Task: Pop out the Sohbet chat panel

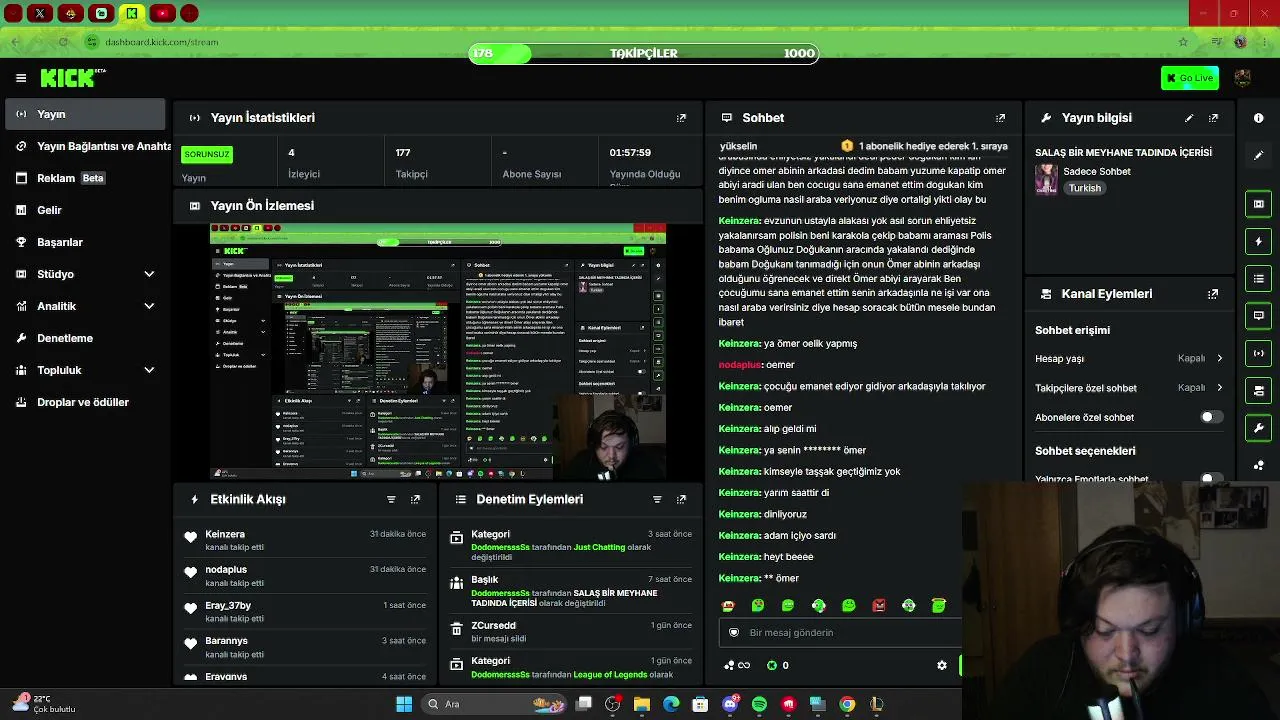Action: (1000, 118)
